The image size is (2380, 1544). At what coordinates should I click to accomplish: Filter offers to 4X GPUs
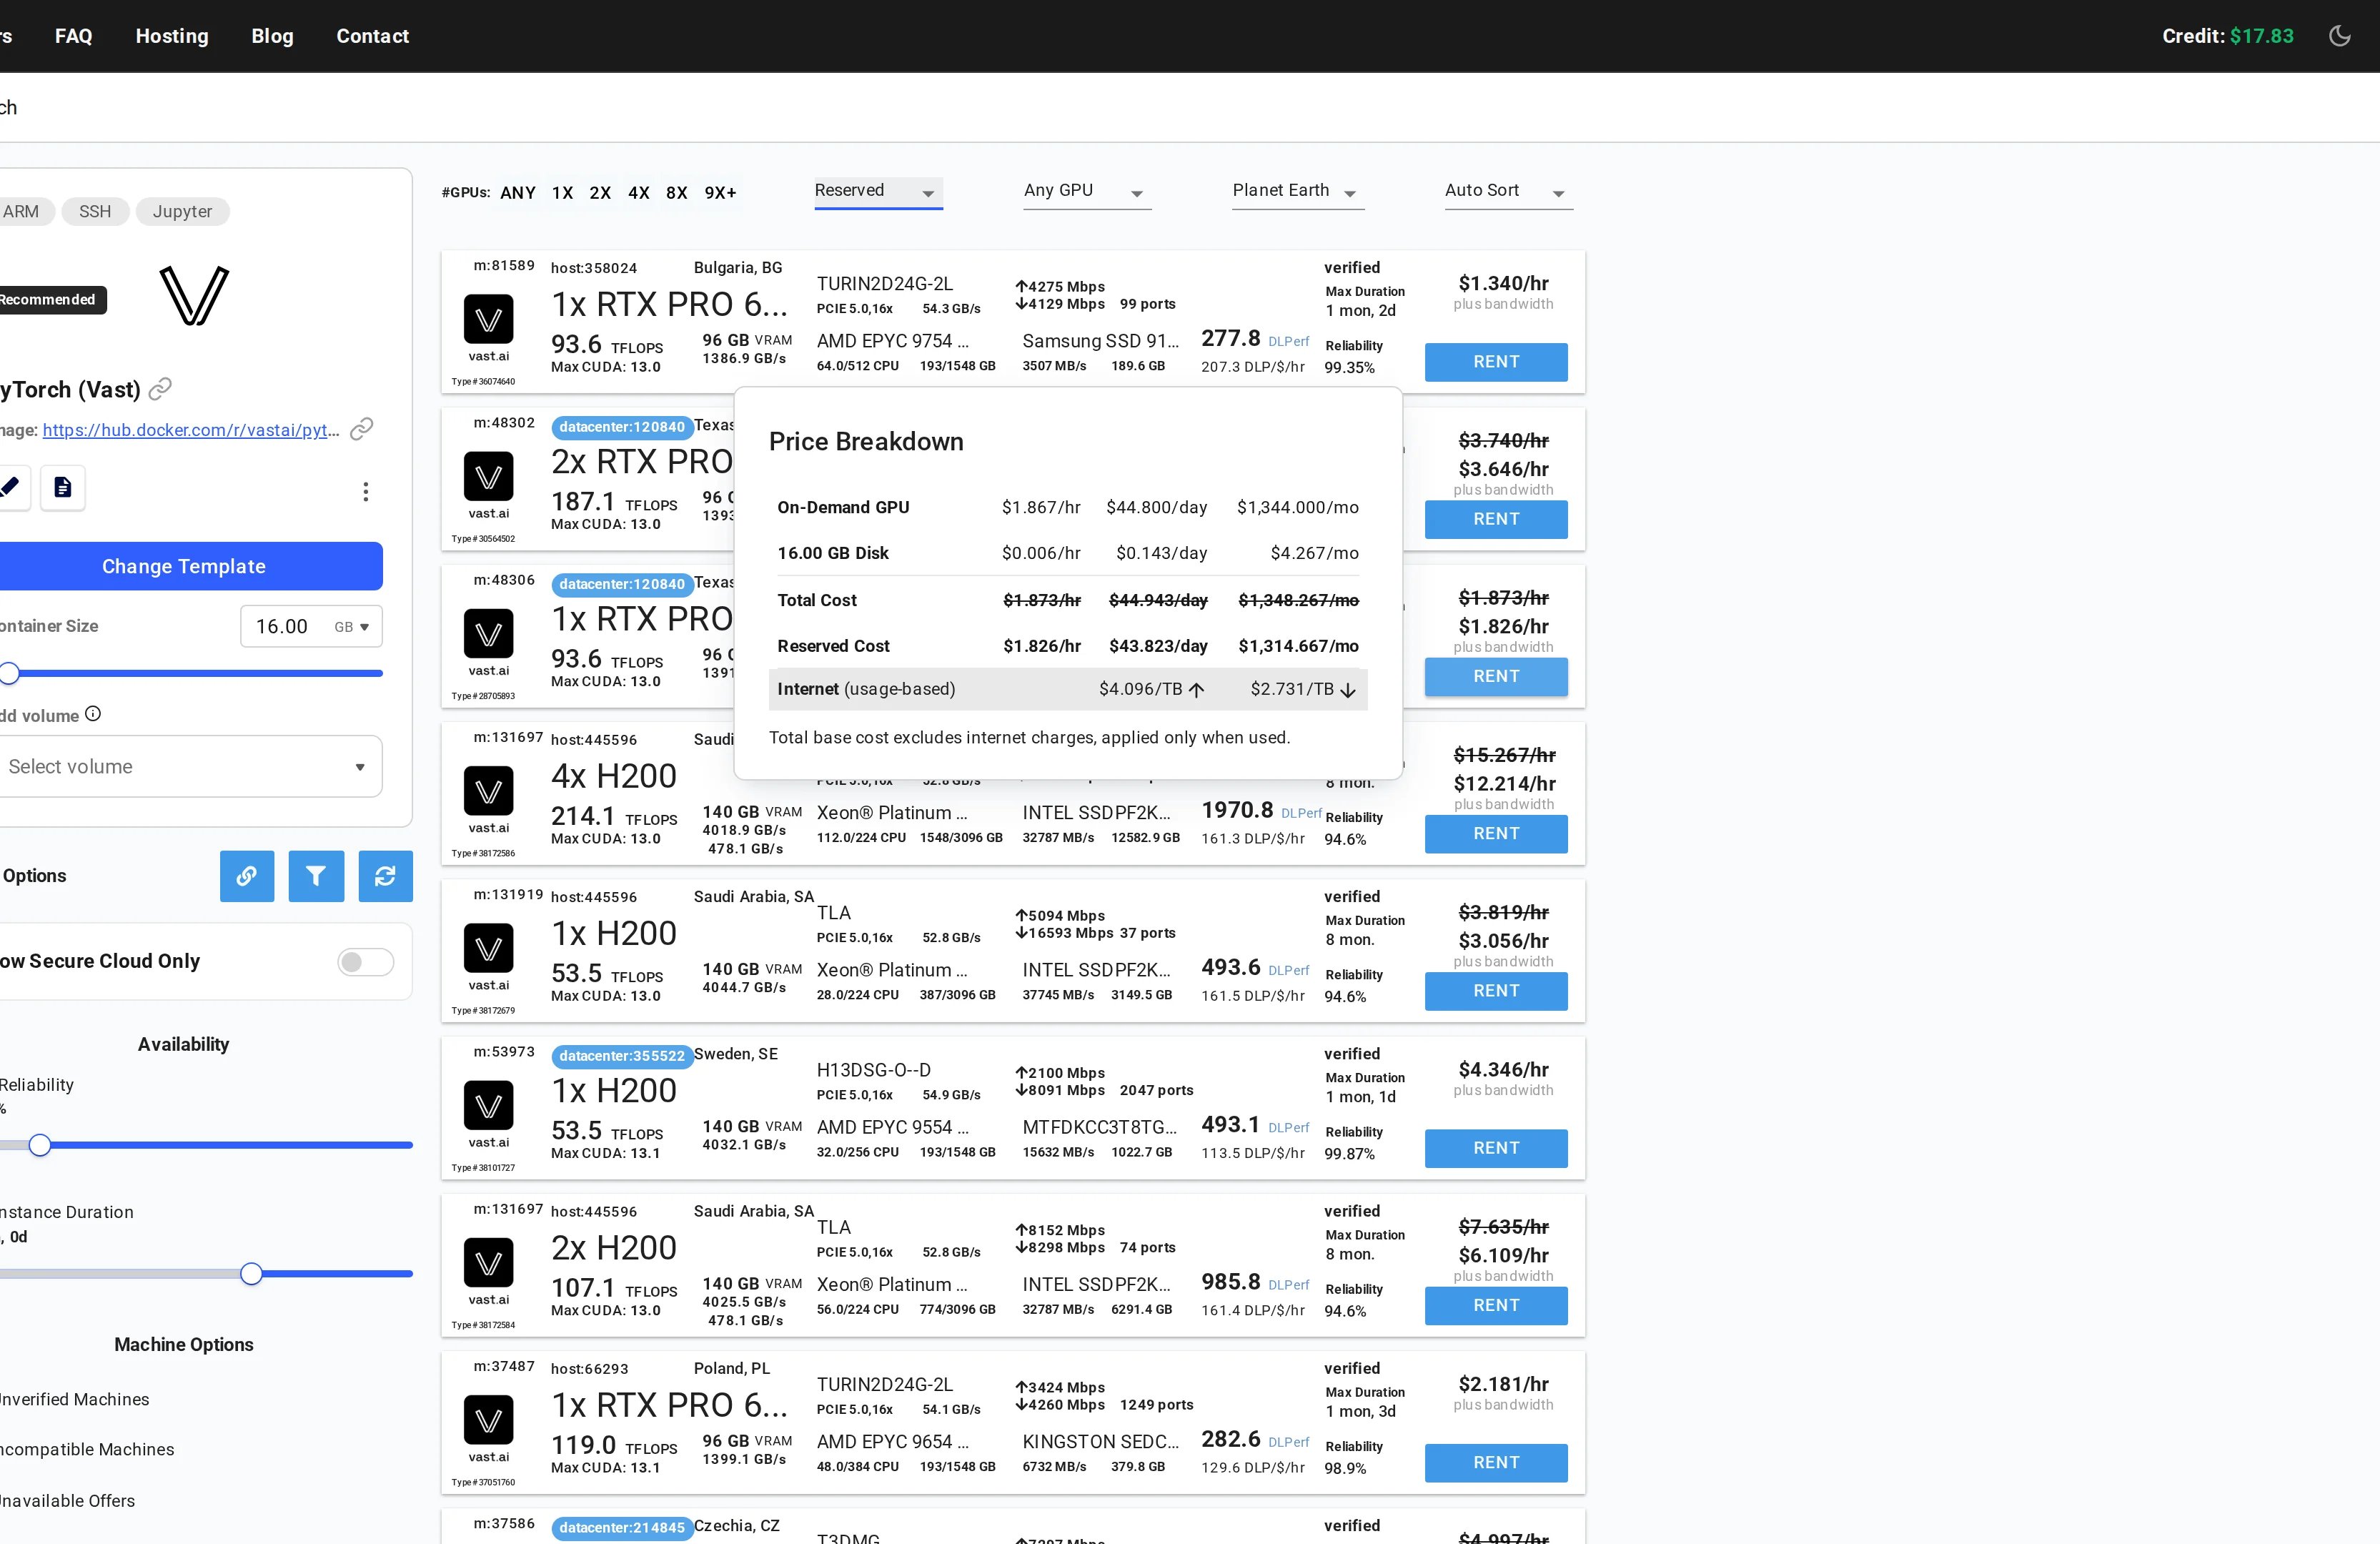(639, 193)
